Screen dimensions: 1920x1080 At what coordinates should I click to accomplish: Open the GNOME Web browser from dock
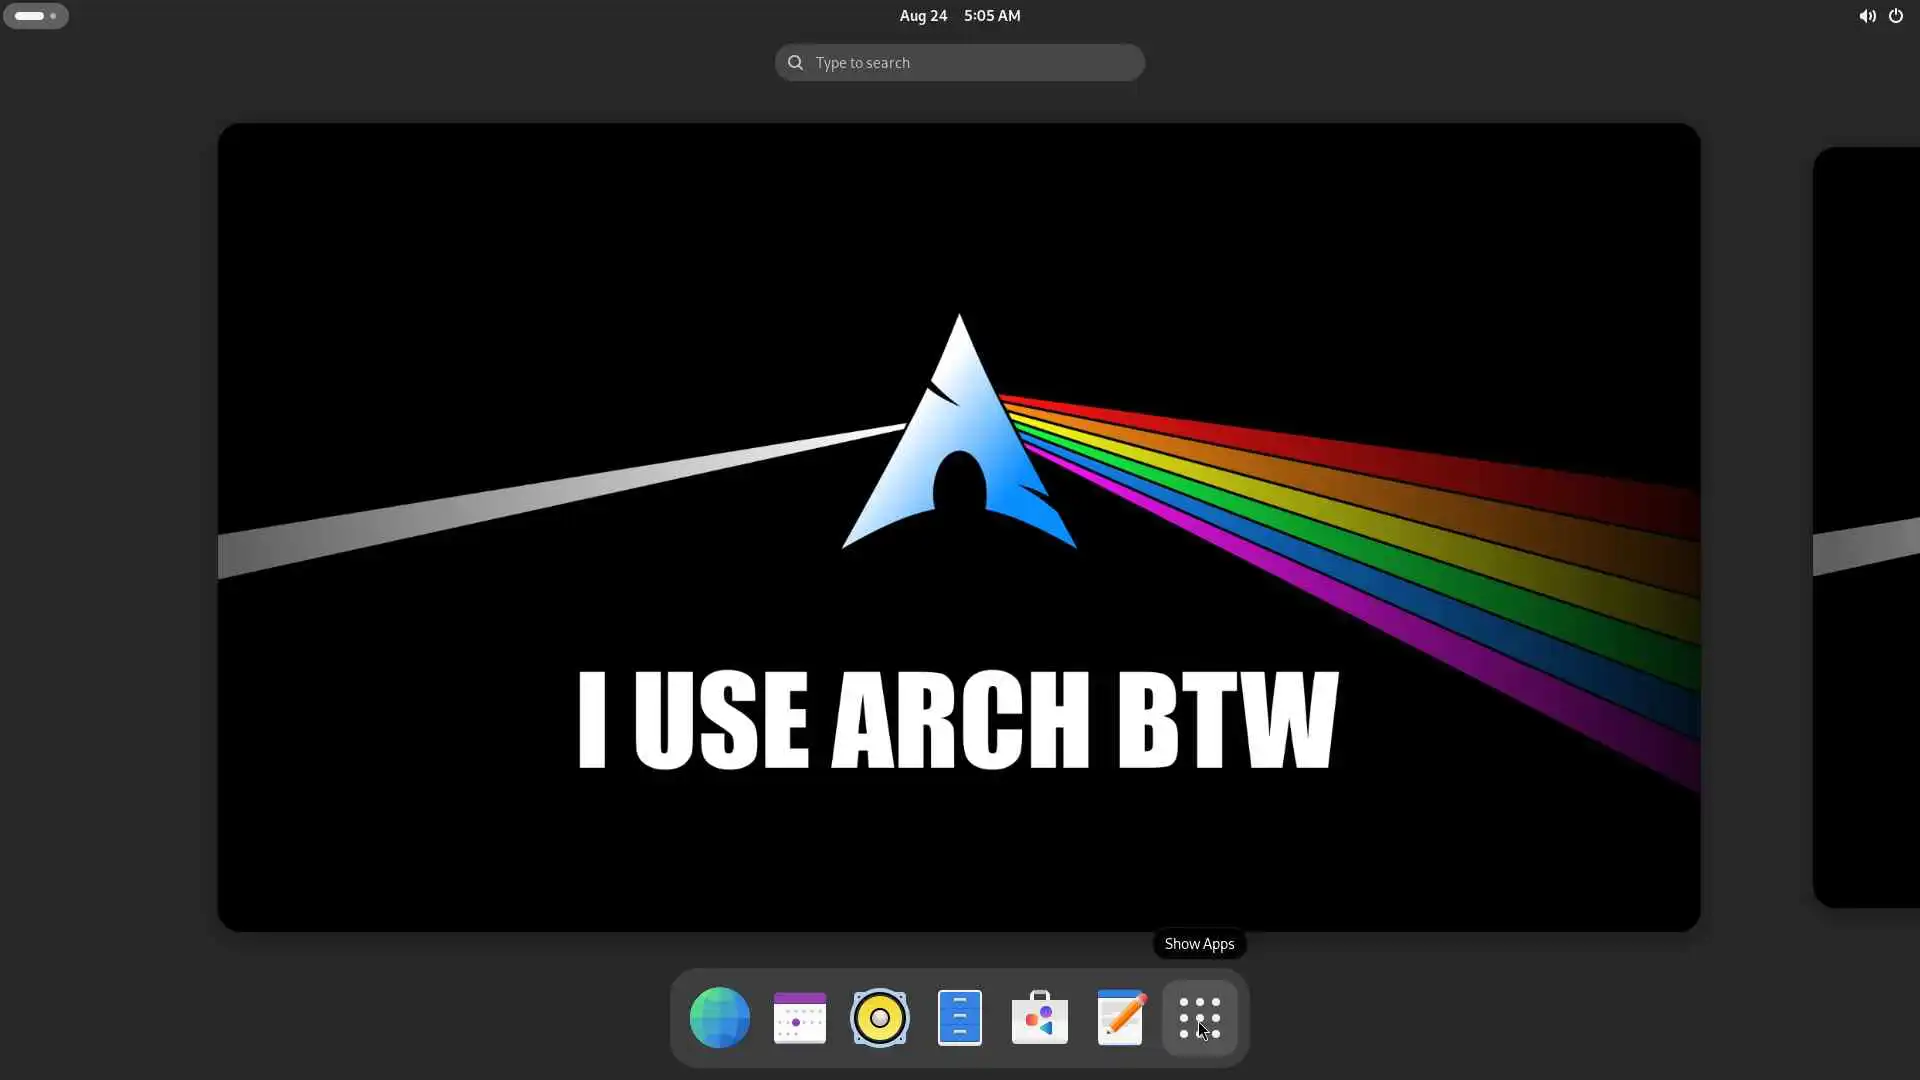(719, 1018)
